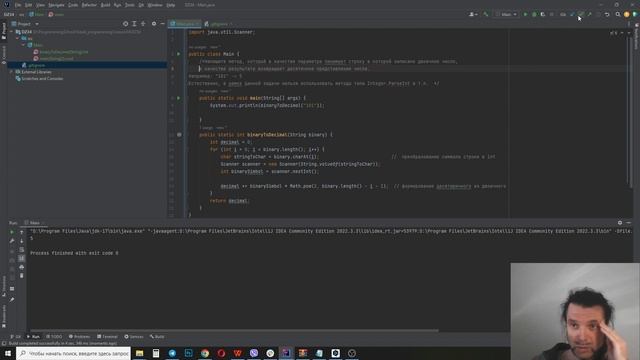Collapse the src folder node

pyautogui.click(x=17, y=38)
